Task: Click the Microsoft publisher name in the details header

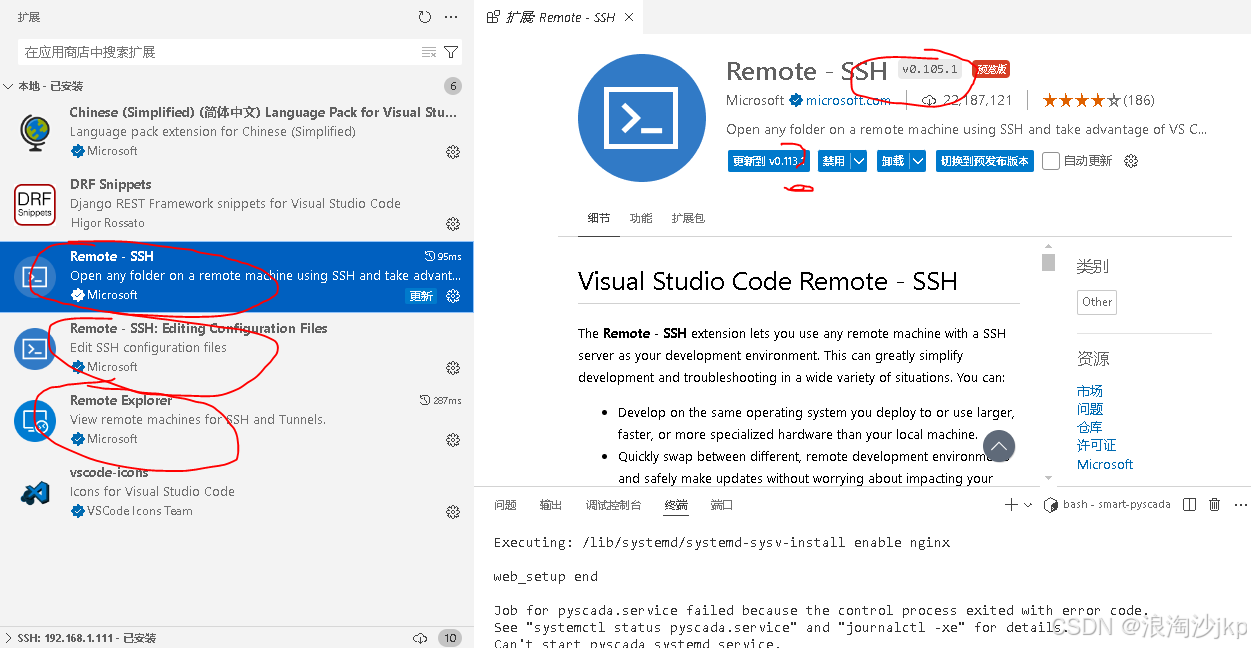Action: pyautogui.click(x=755, y=100)
